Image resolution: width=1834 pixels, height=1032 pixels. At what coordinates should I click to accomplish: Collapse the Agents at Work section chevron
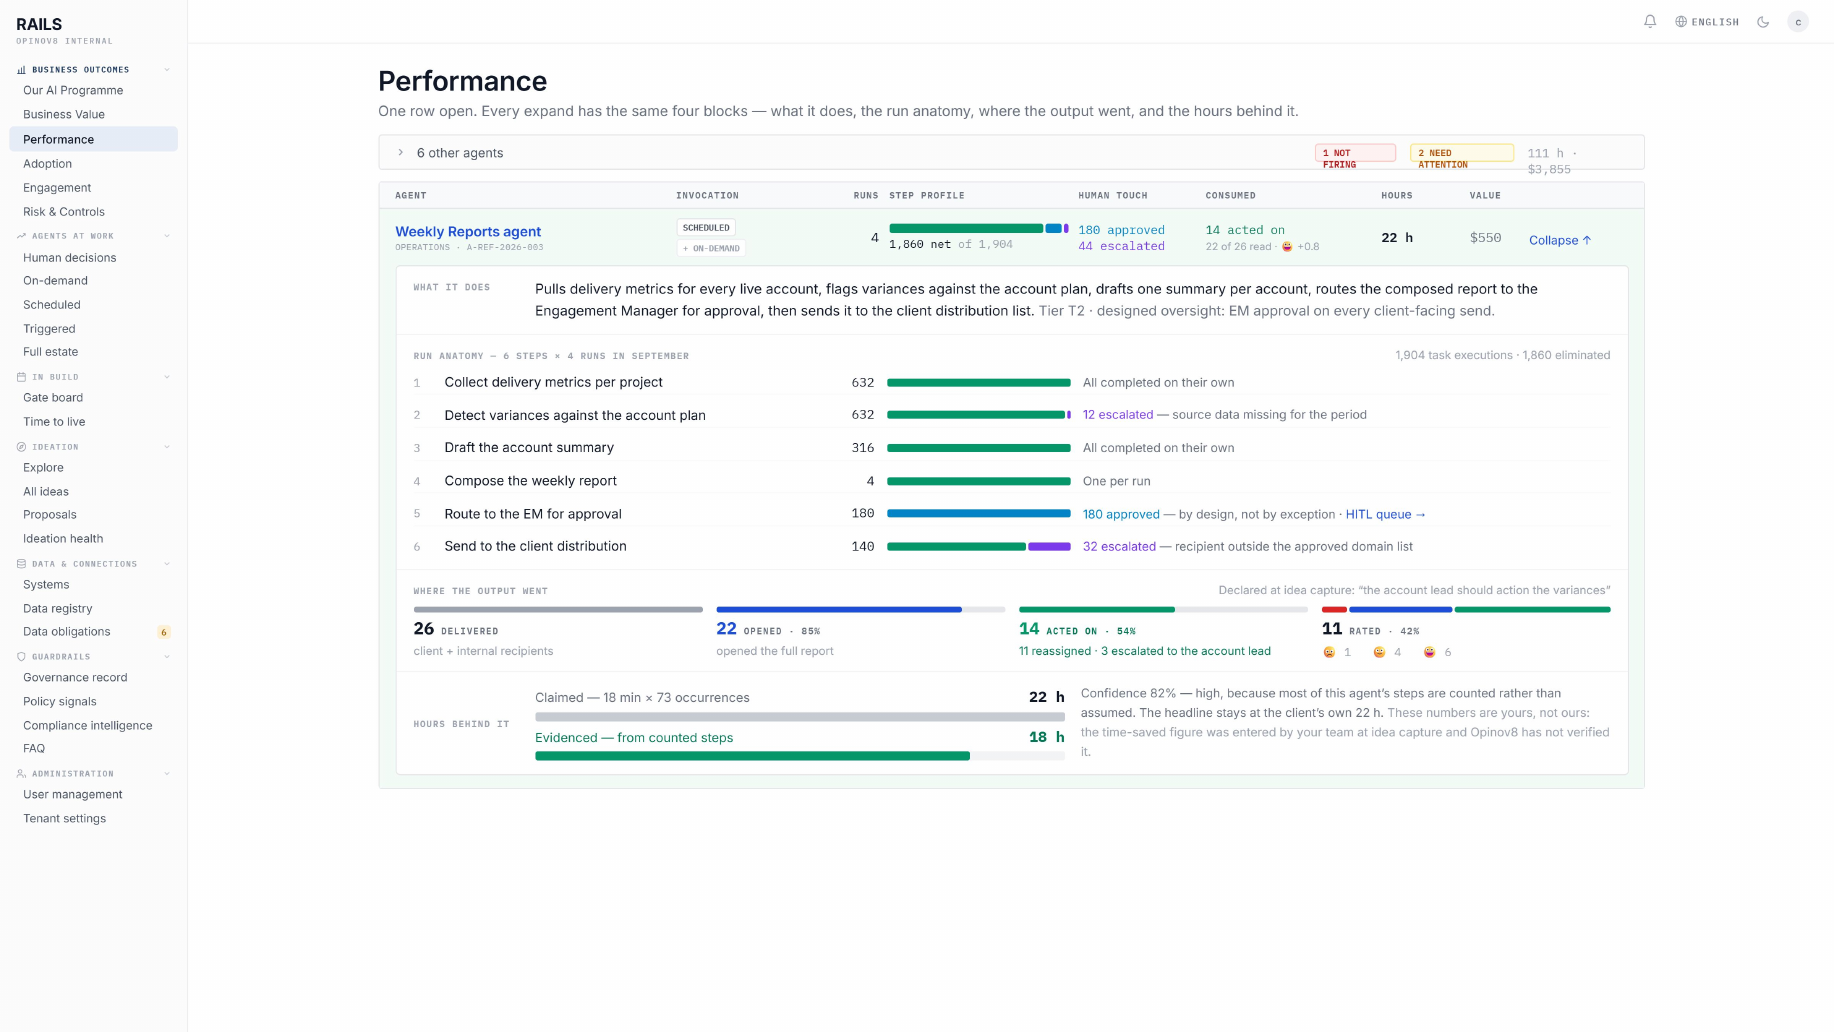click(167, 236)
